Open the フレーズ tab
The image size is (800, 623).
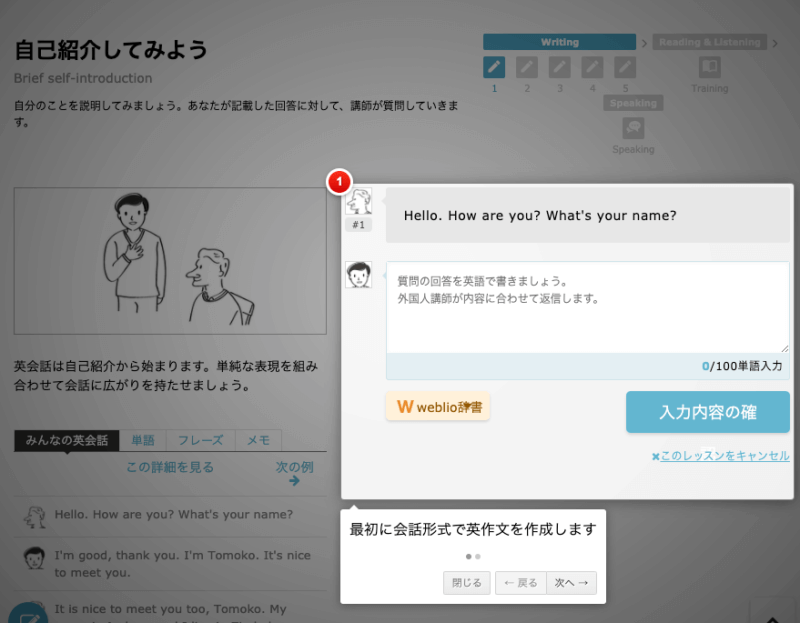pos(199,440)
